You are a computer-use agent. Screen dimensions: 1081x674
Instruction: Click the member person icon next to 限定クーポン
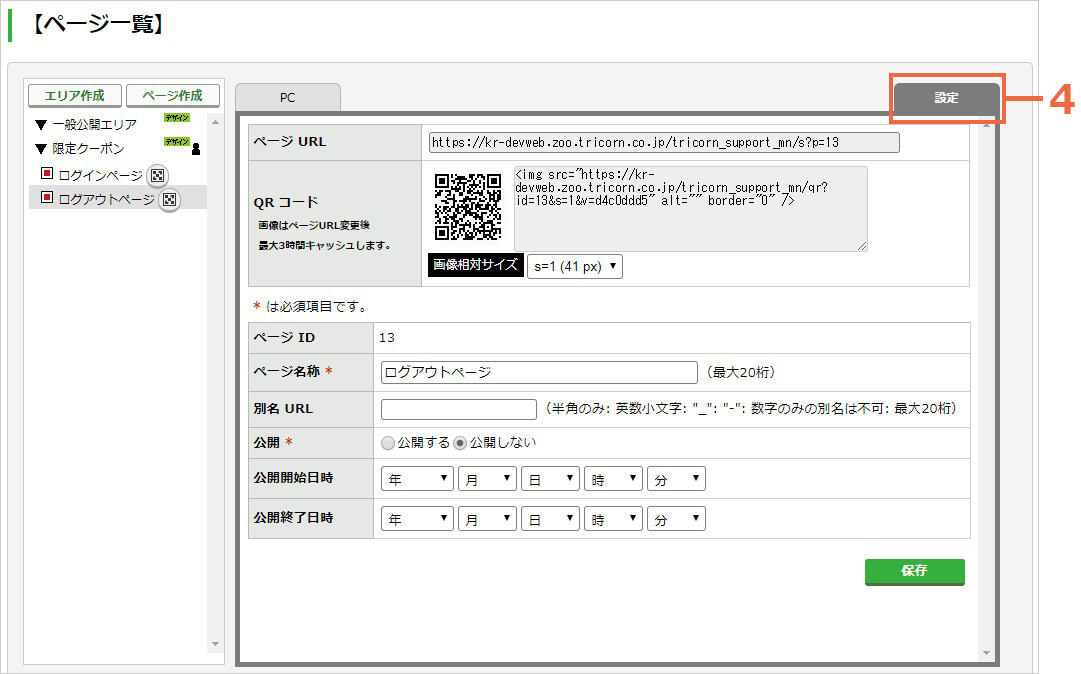[196, 149]
